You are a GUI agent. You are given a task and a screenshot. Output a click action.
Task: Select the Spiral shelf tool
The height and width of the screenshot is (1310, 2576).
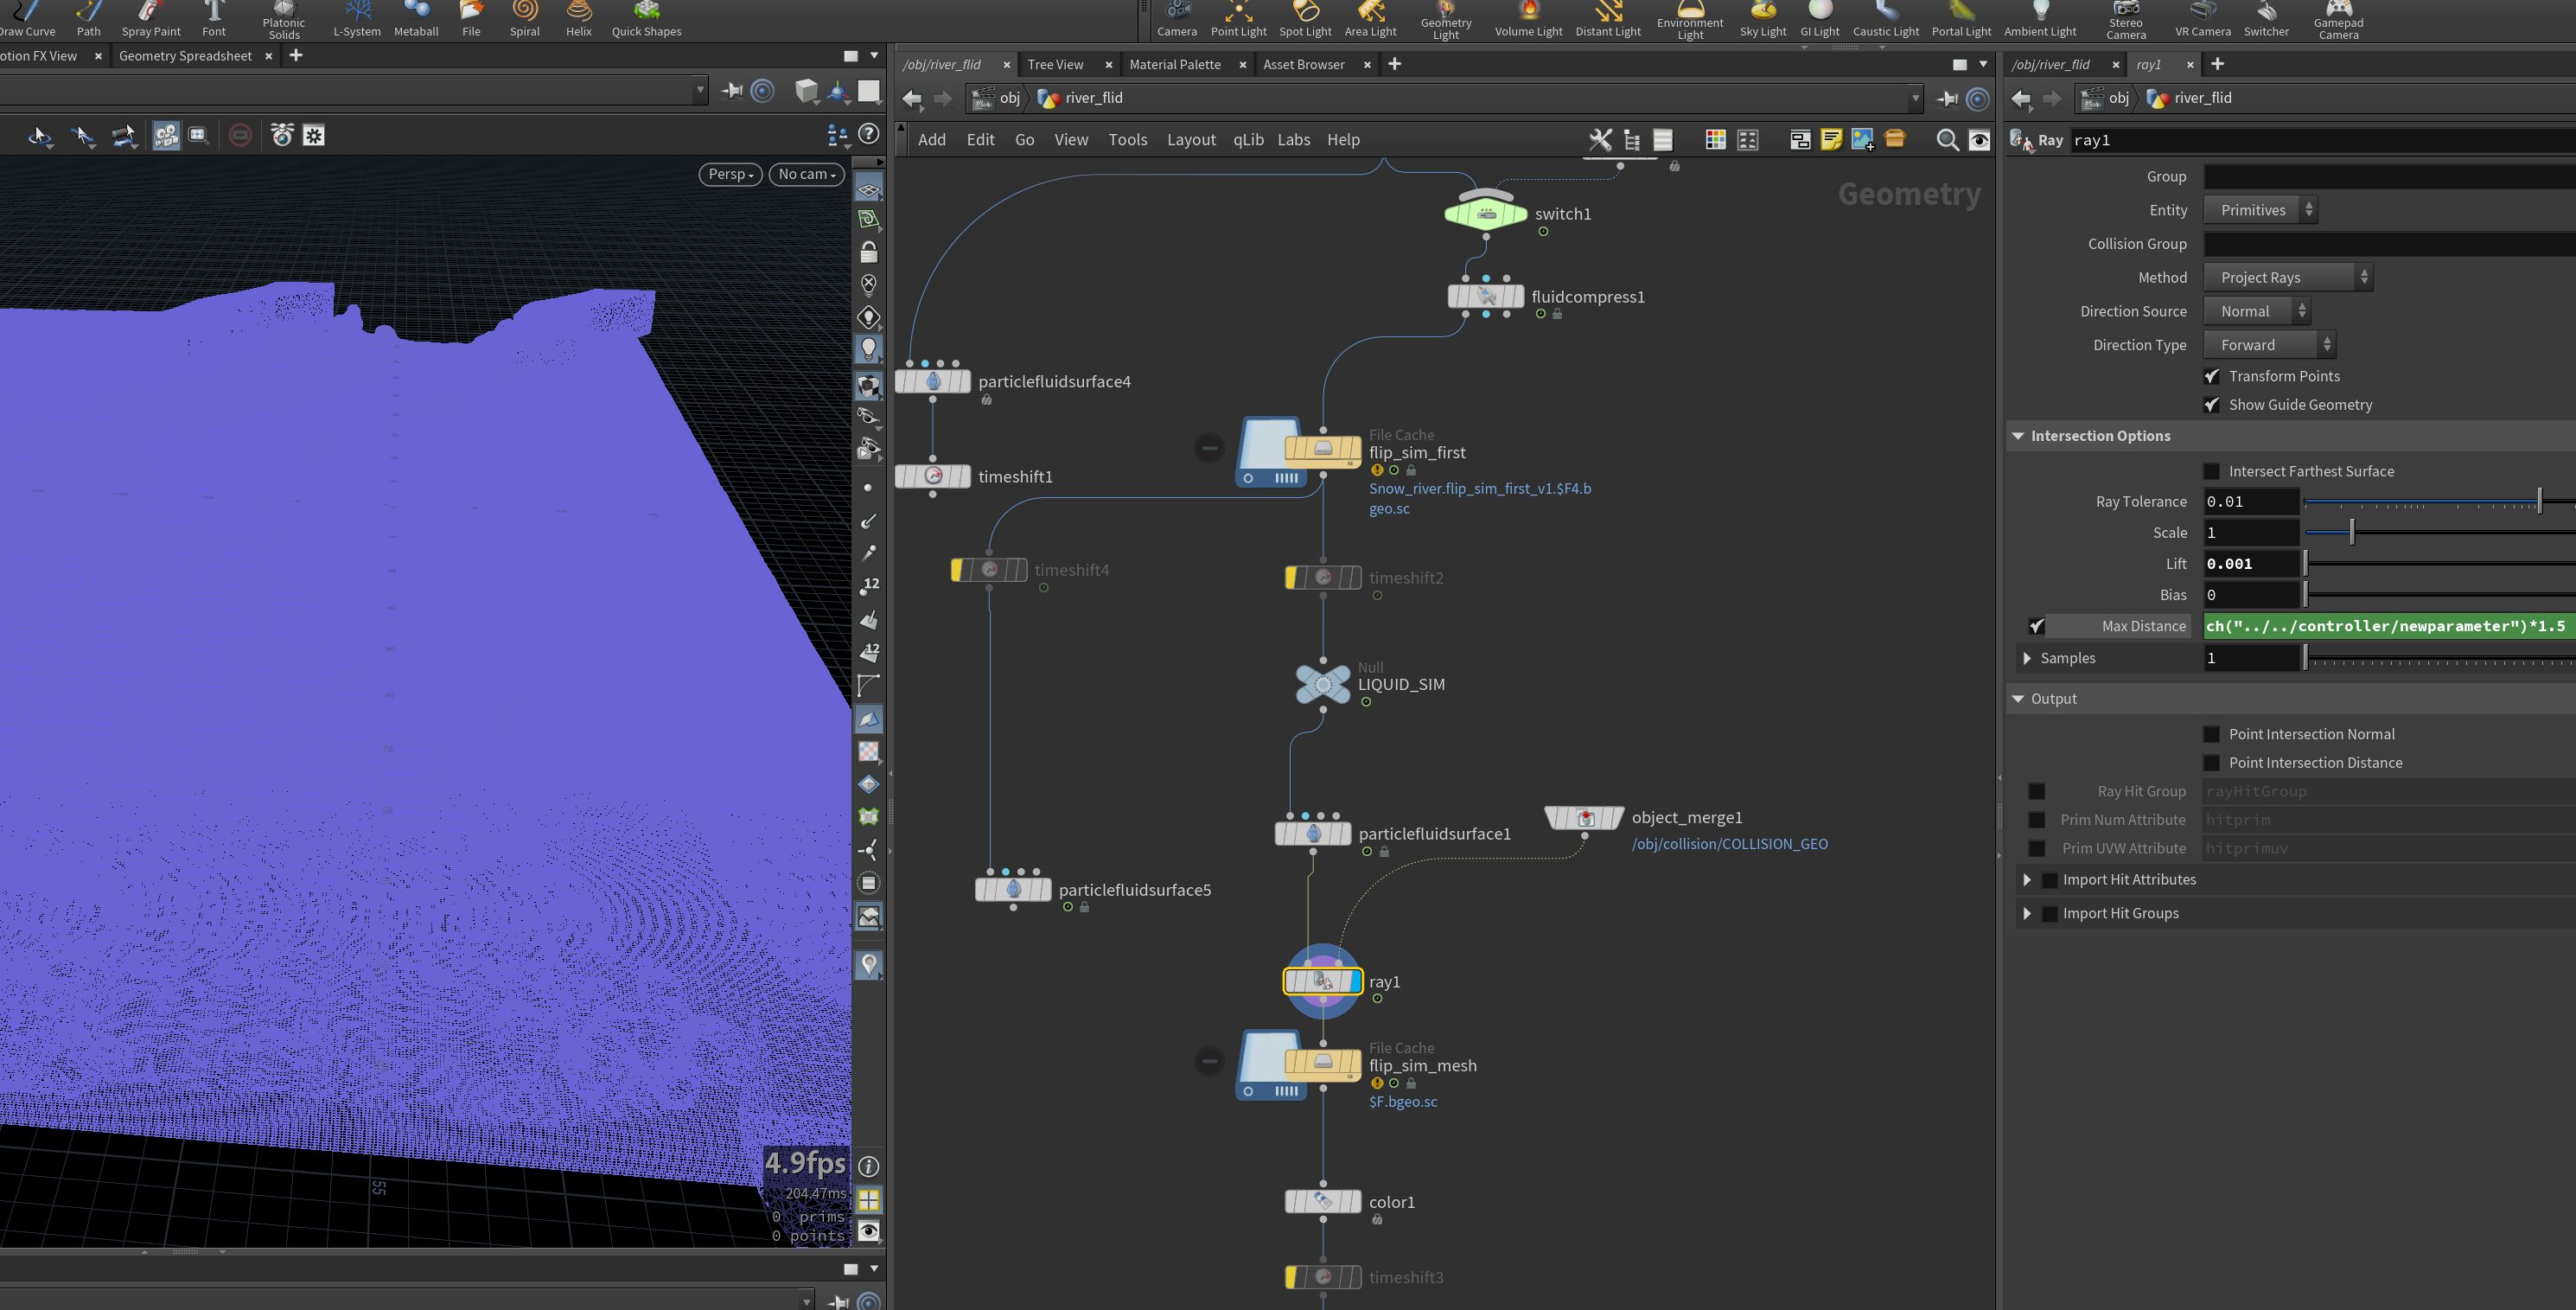point(524,20)
